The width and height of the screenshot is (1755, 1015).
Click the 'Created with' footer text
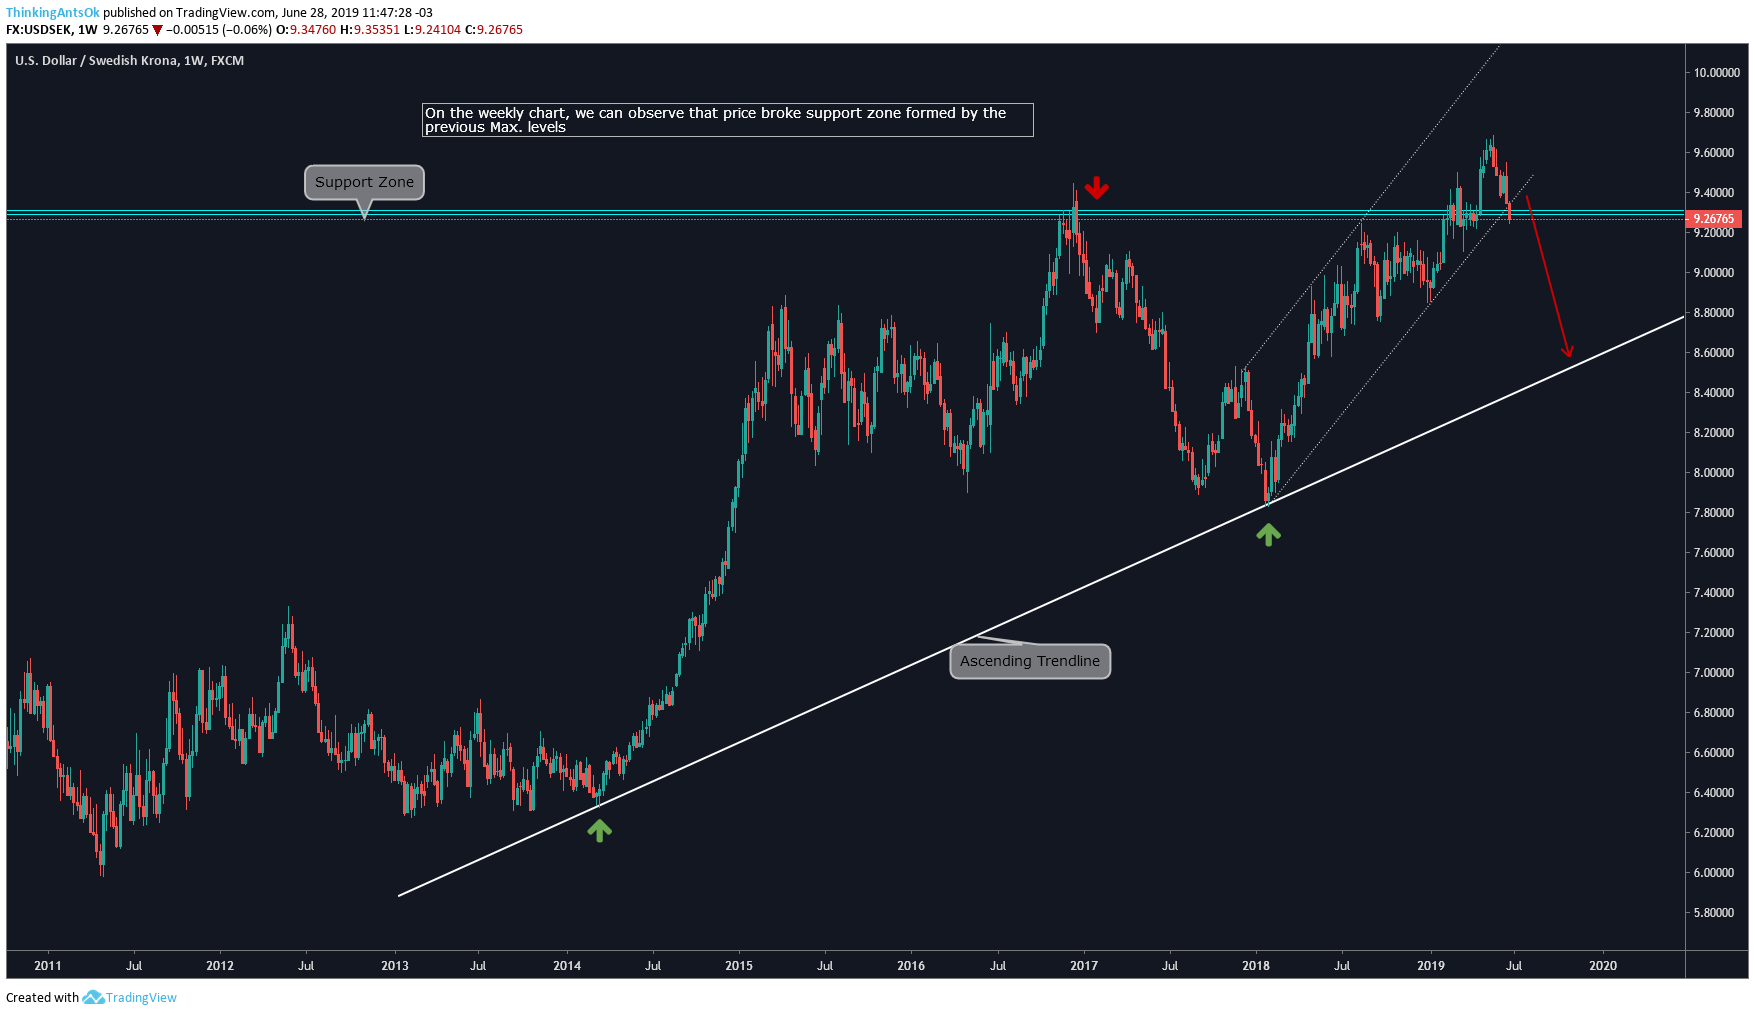point(42,997)
